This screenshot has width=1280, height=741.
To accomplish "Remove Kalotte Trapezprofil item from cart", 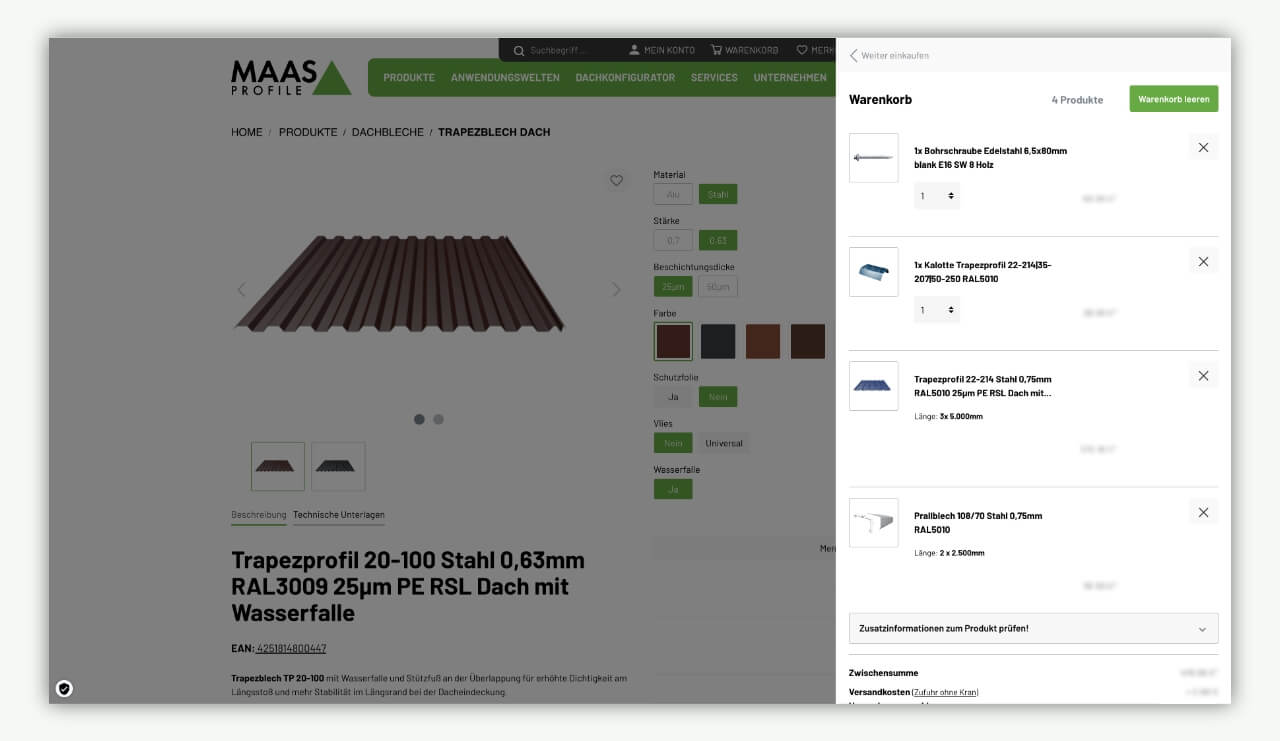I will [1203, 261].
